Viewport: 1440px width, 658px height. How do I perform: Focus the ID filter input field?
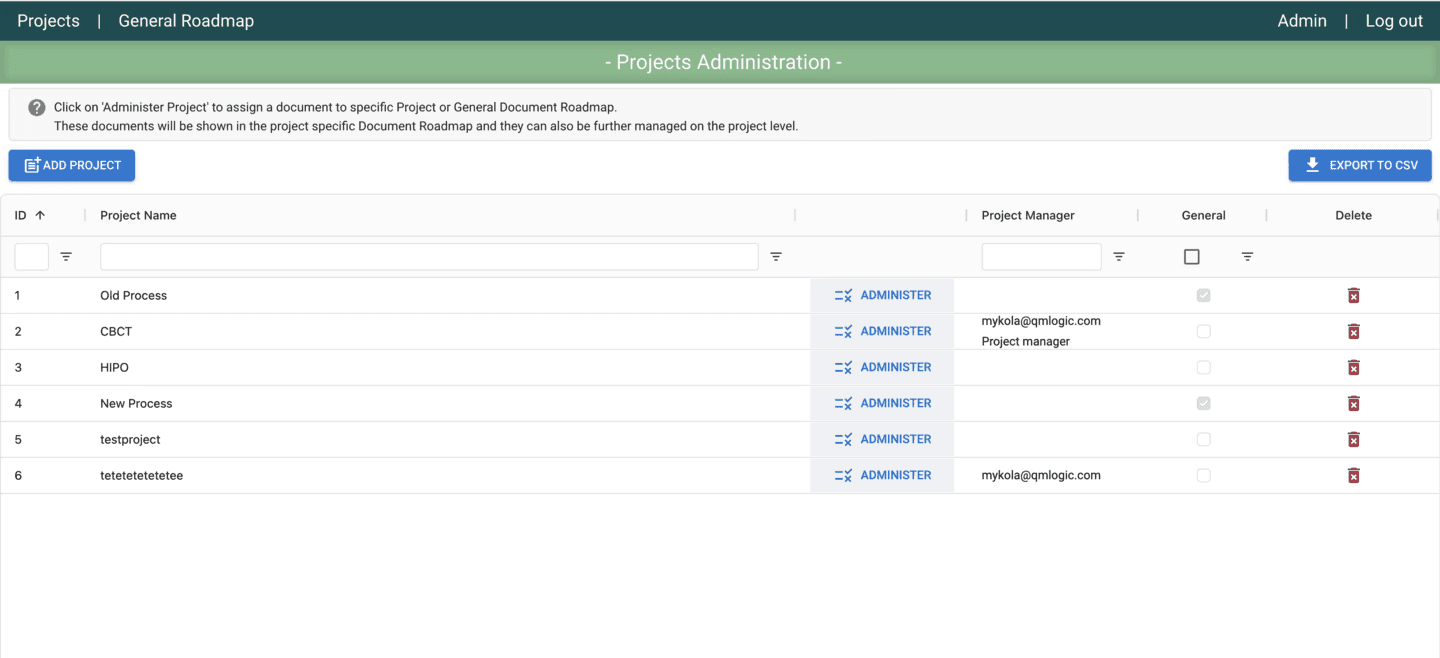32,257
